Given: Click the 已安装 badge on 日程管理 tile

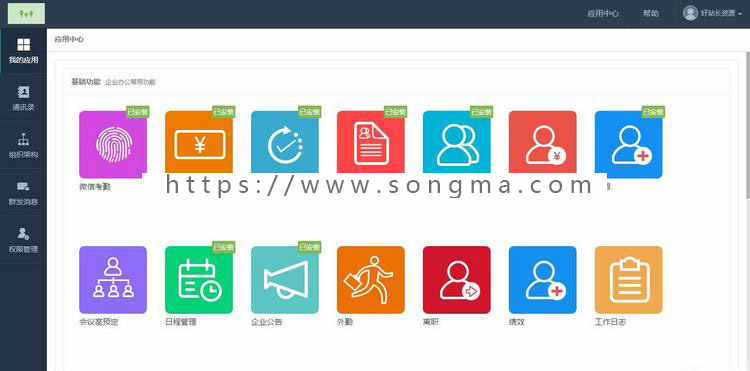Looking at the screenshot, I should [x=223, y=247].
